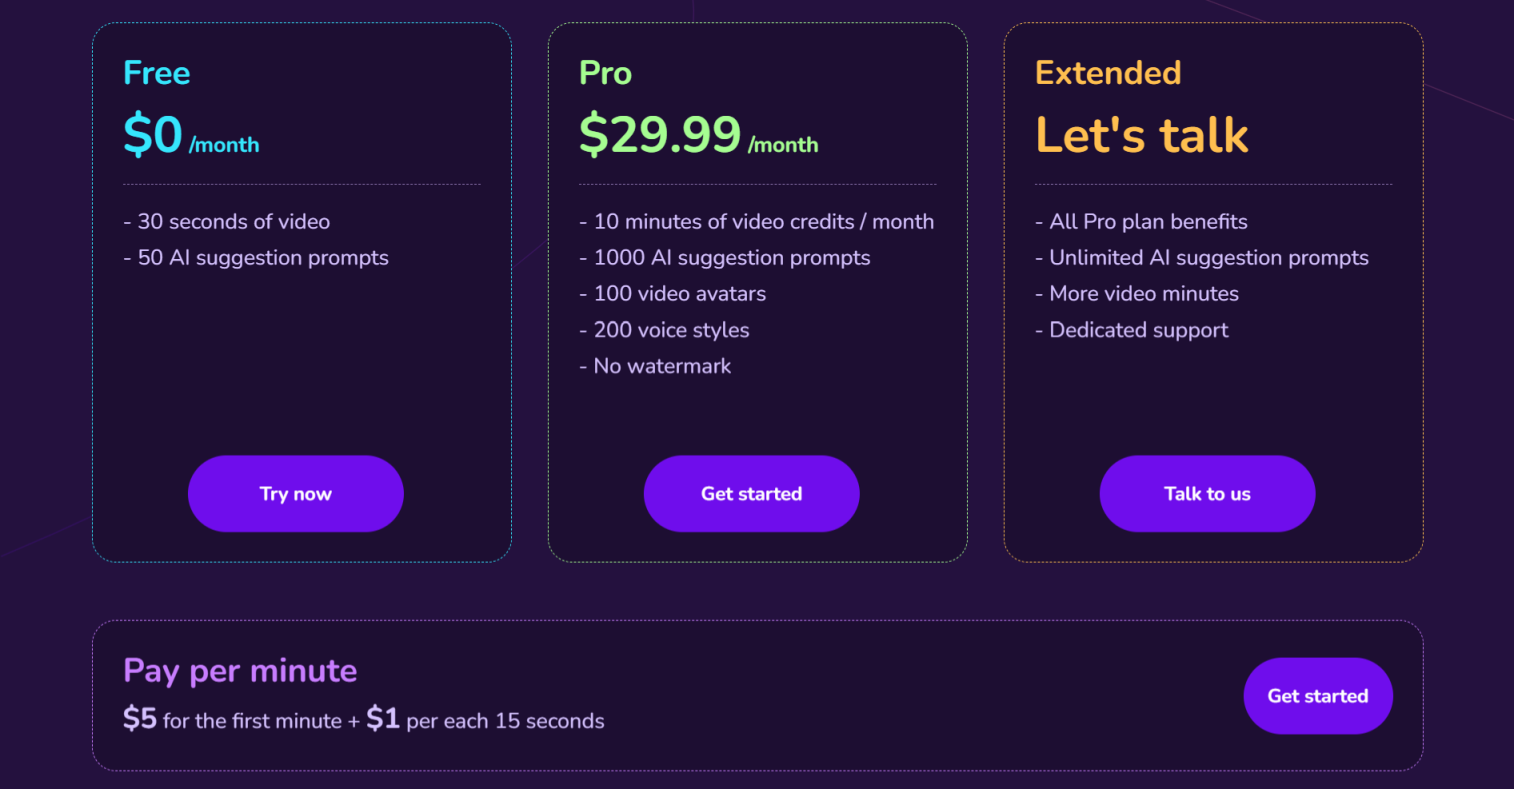The image size is (1514, 789).
Task: Select the 50 AI suggestion prompts line
Action: [256, 258]
